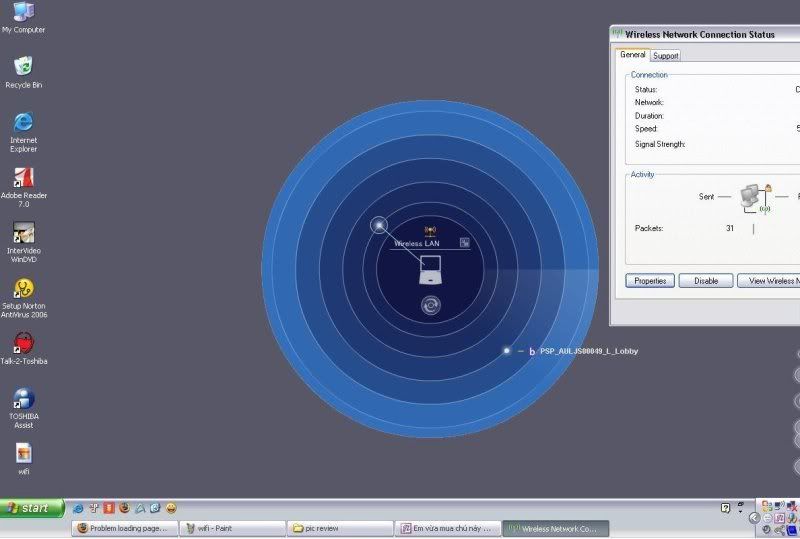Open the My Computer desktop icon
Screen dimensions: 800x539
point(23,13)
